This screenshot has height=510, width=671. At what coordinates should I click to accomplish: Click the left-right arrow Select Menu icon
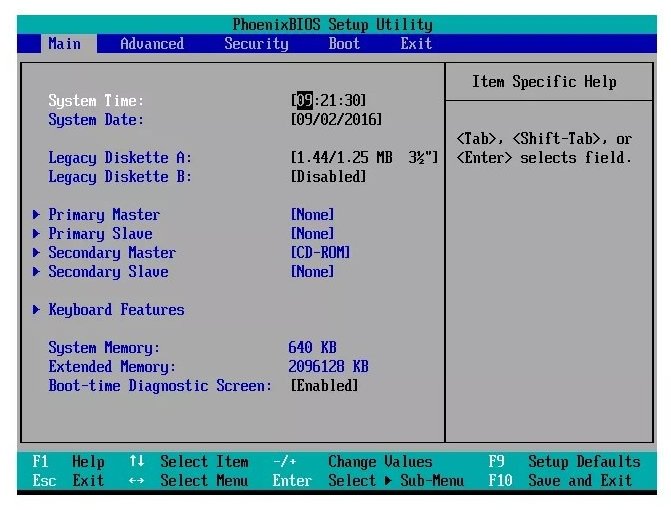[x=137, y=481]
